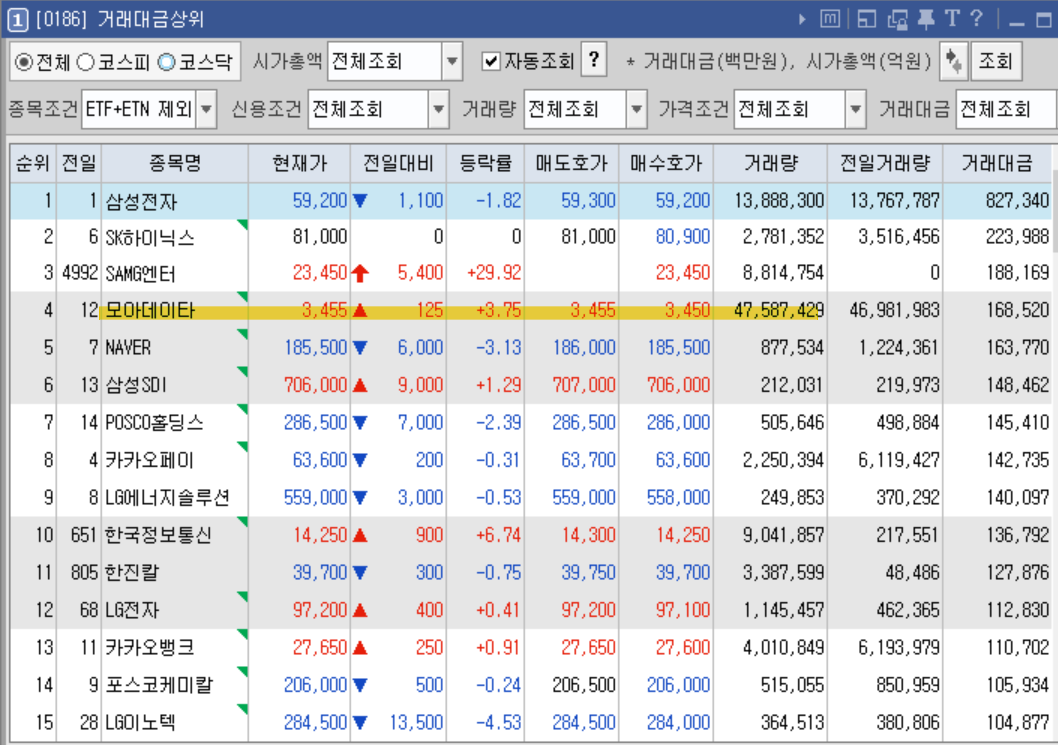Select the LG이노텍 stock name
The image size is (1058, 745).
point(140,722)
